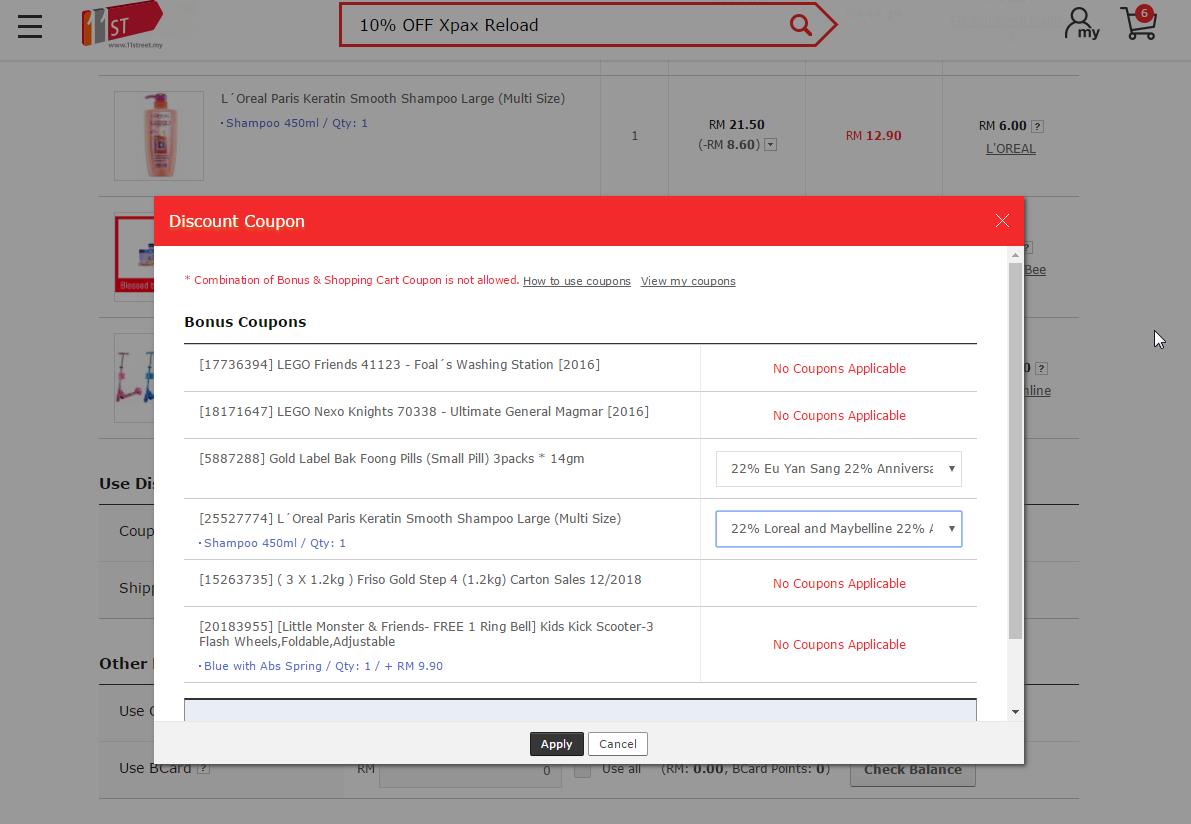Screen dimensions: 1191x824
Task: Expand the discount arrow beside -RM 8.60
Action: [770, 144]
